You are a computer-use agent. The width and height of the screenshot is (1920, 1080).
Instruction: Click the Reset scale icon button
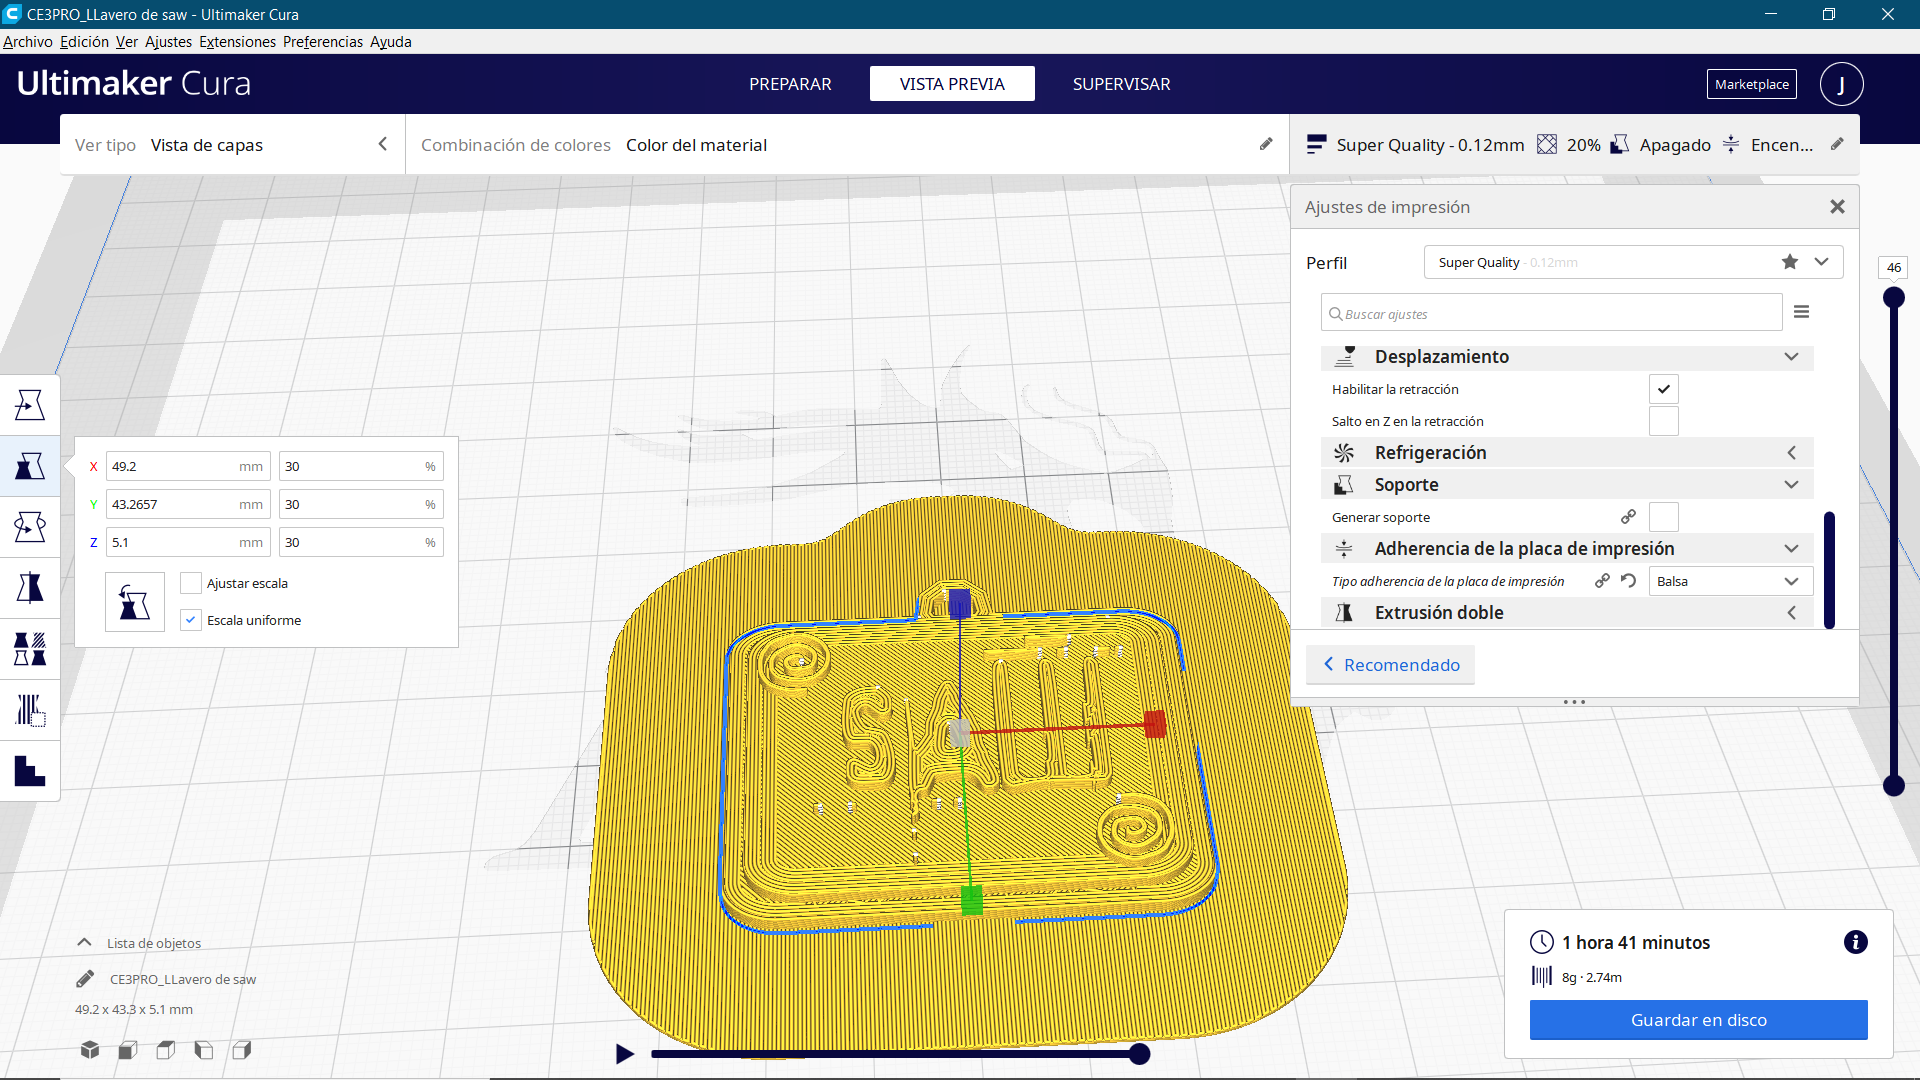coord(135,602)
